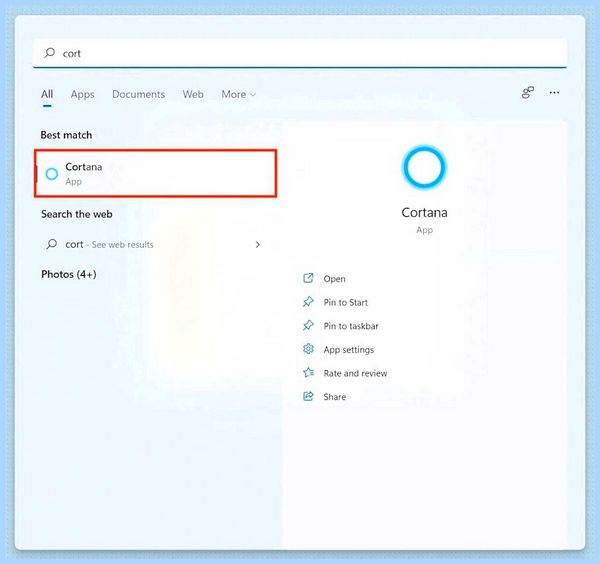The image size is (600, 564).
Task: Click the App settings gear icon
Action: point(308,349)
